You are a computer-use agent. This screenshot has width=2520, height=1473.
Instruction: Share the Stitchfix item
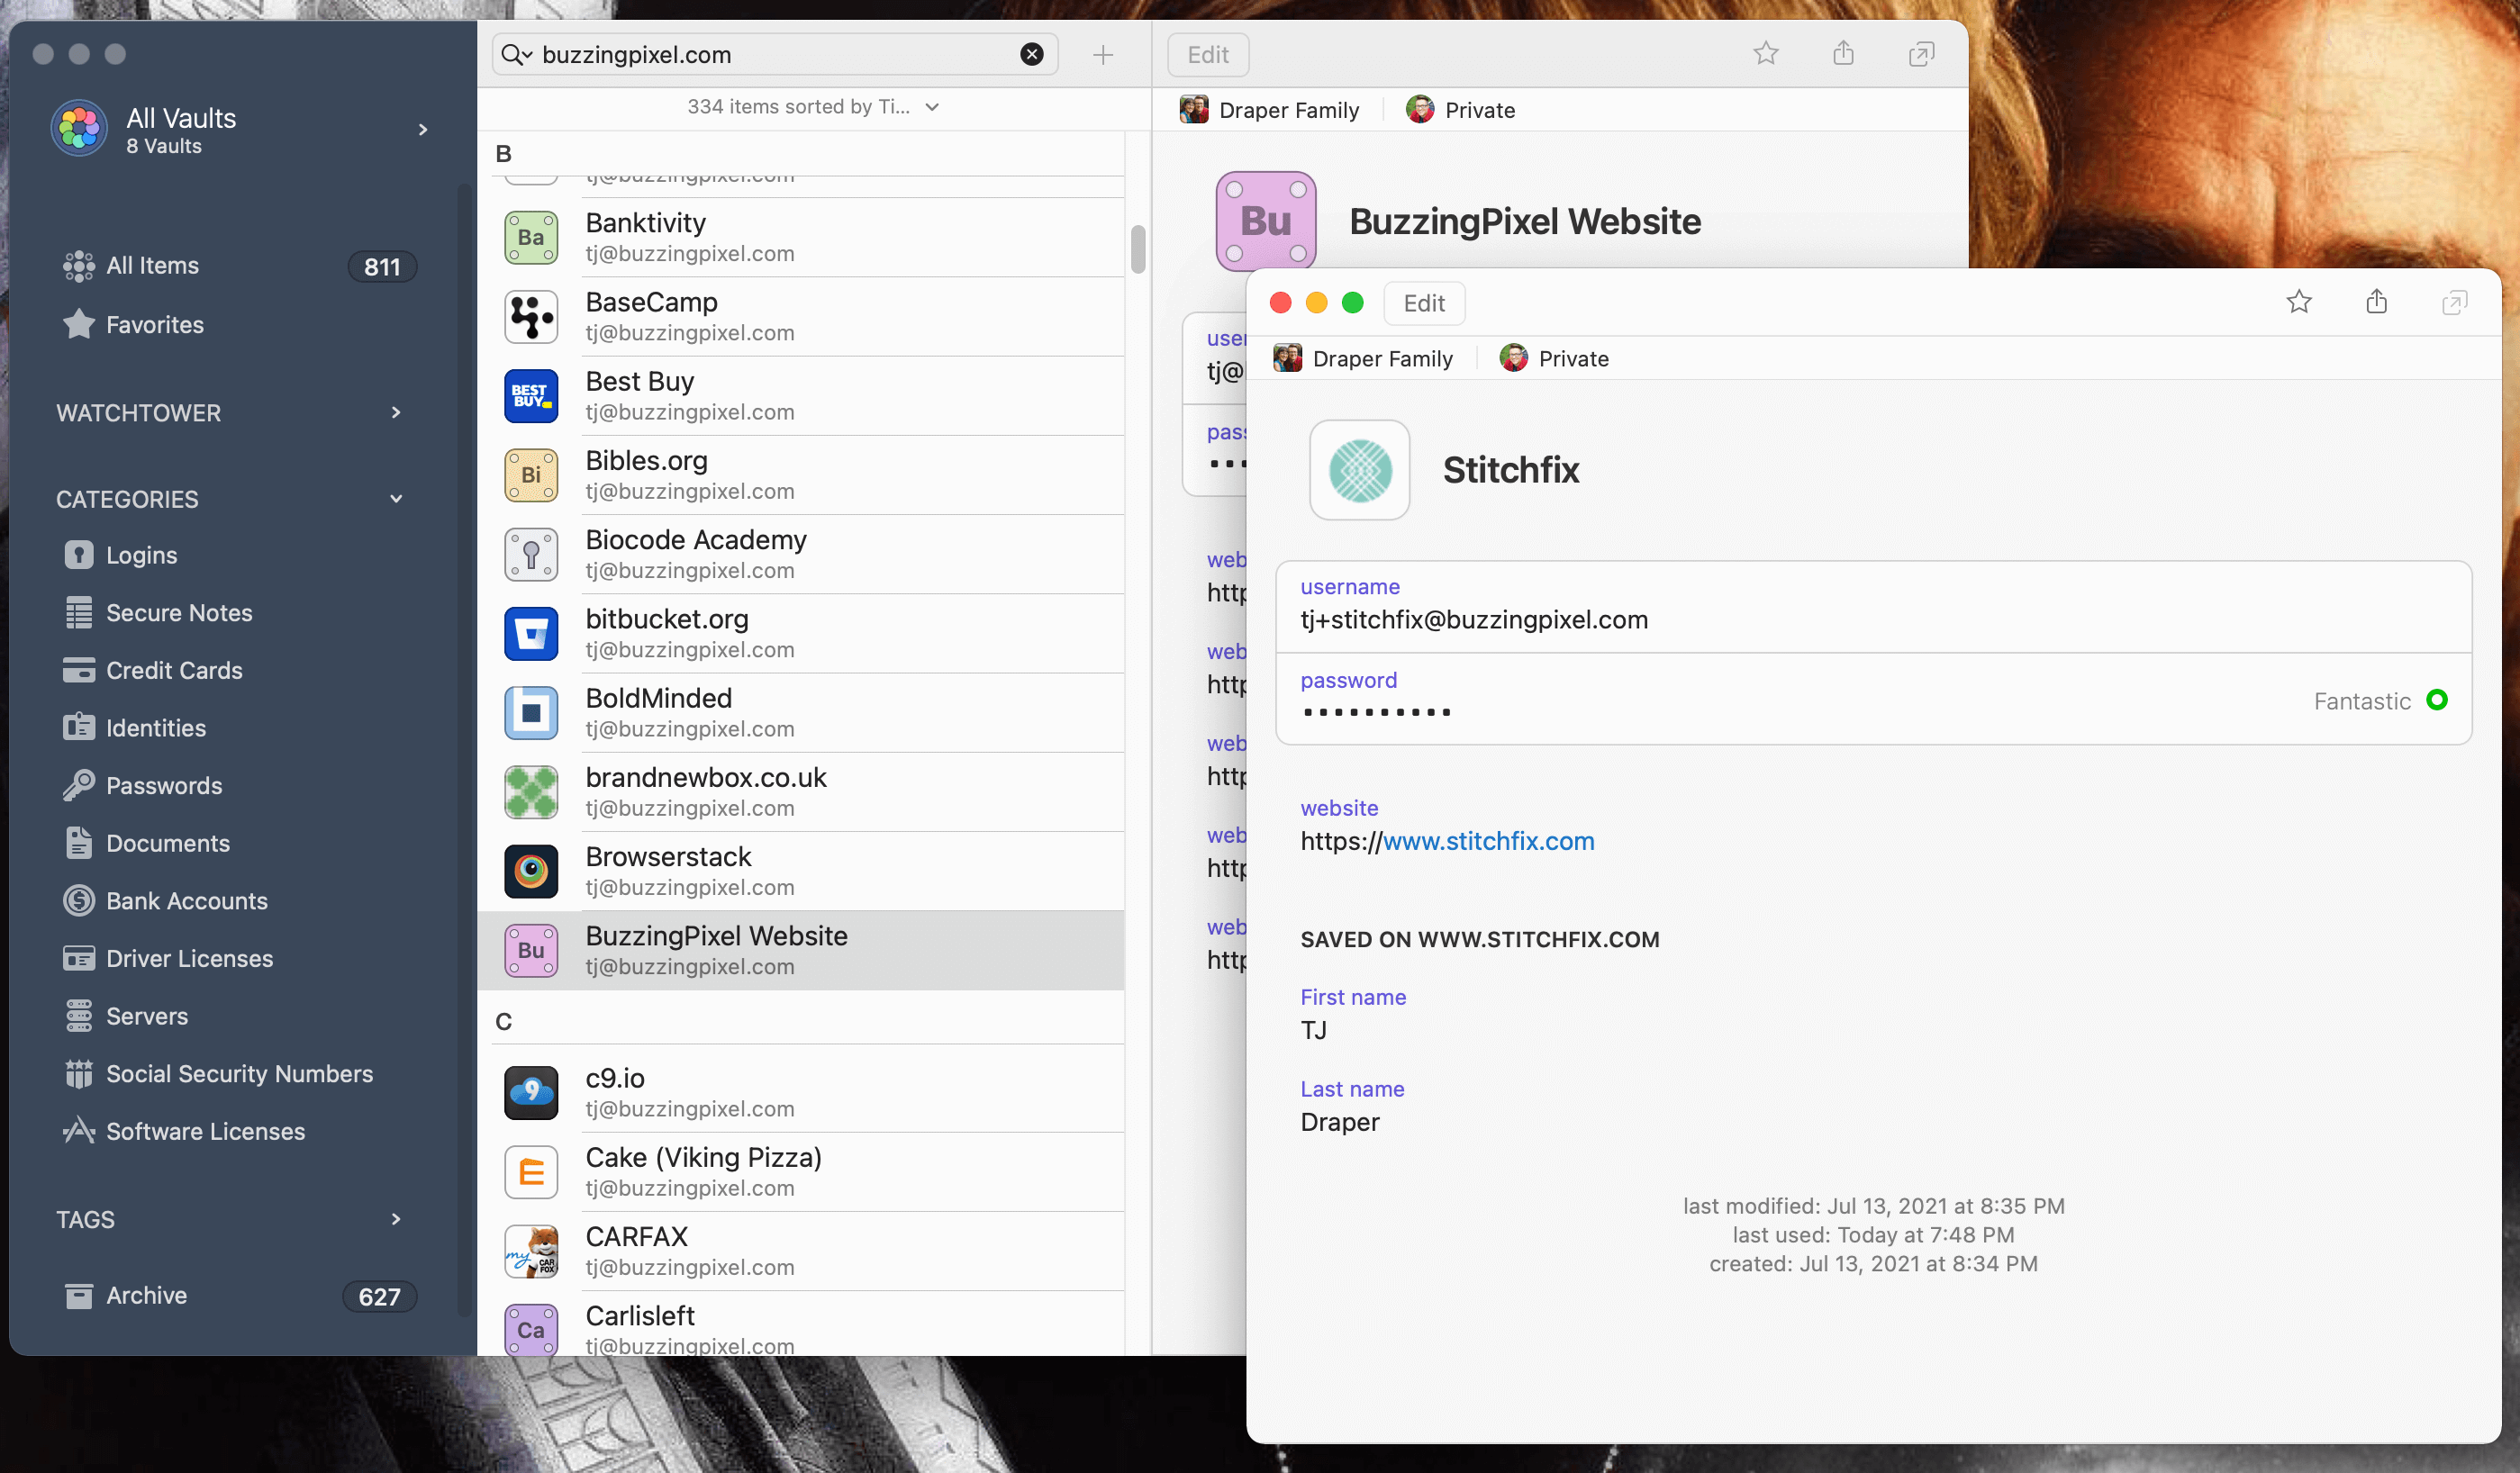[x=2377, y=302]
